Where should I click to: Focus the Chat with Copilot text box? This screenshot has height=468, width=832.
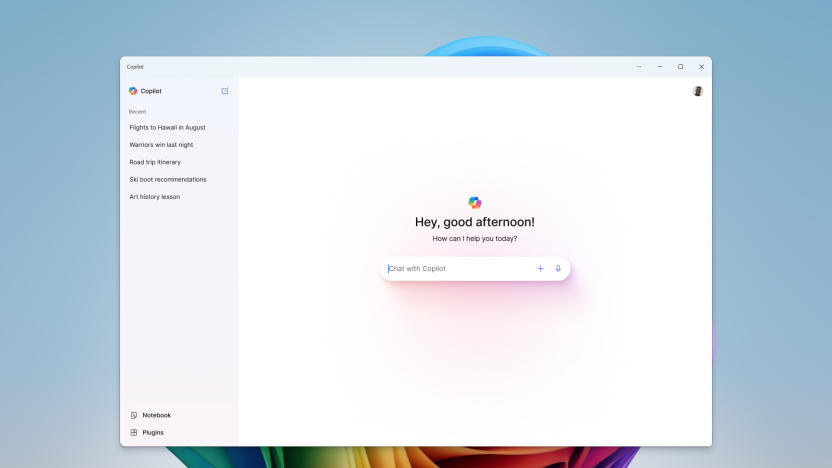point(455,269)
